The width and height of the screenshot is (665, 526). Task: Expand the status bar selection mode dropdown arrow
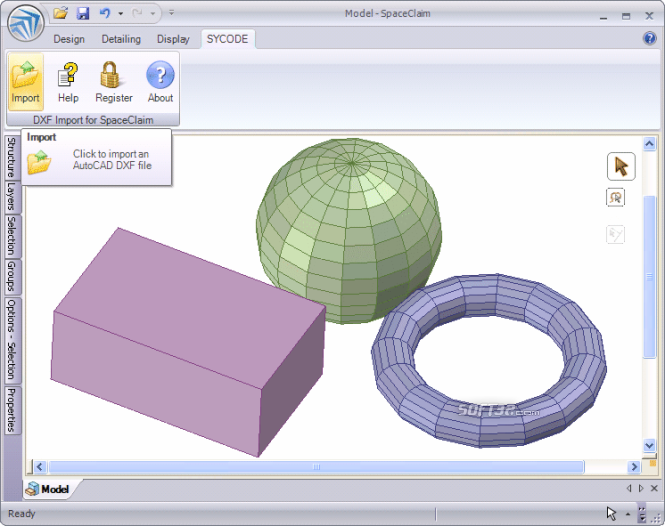628,514
